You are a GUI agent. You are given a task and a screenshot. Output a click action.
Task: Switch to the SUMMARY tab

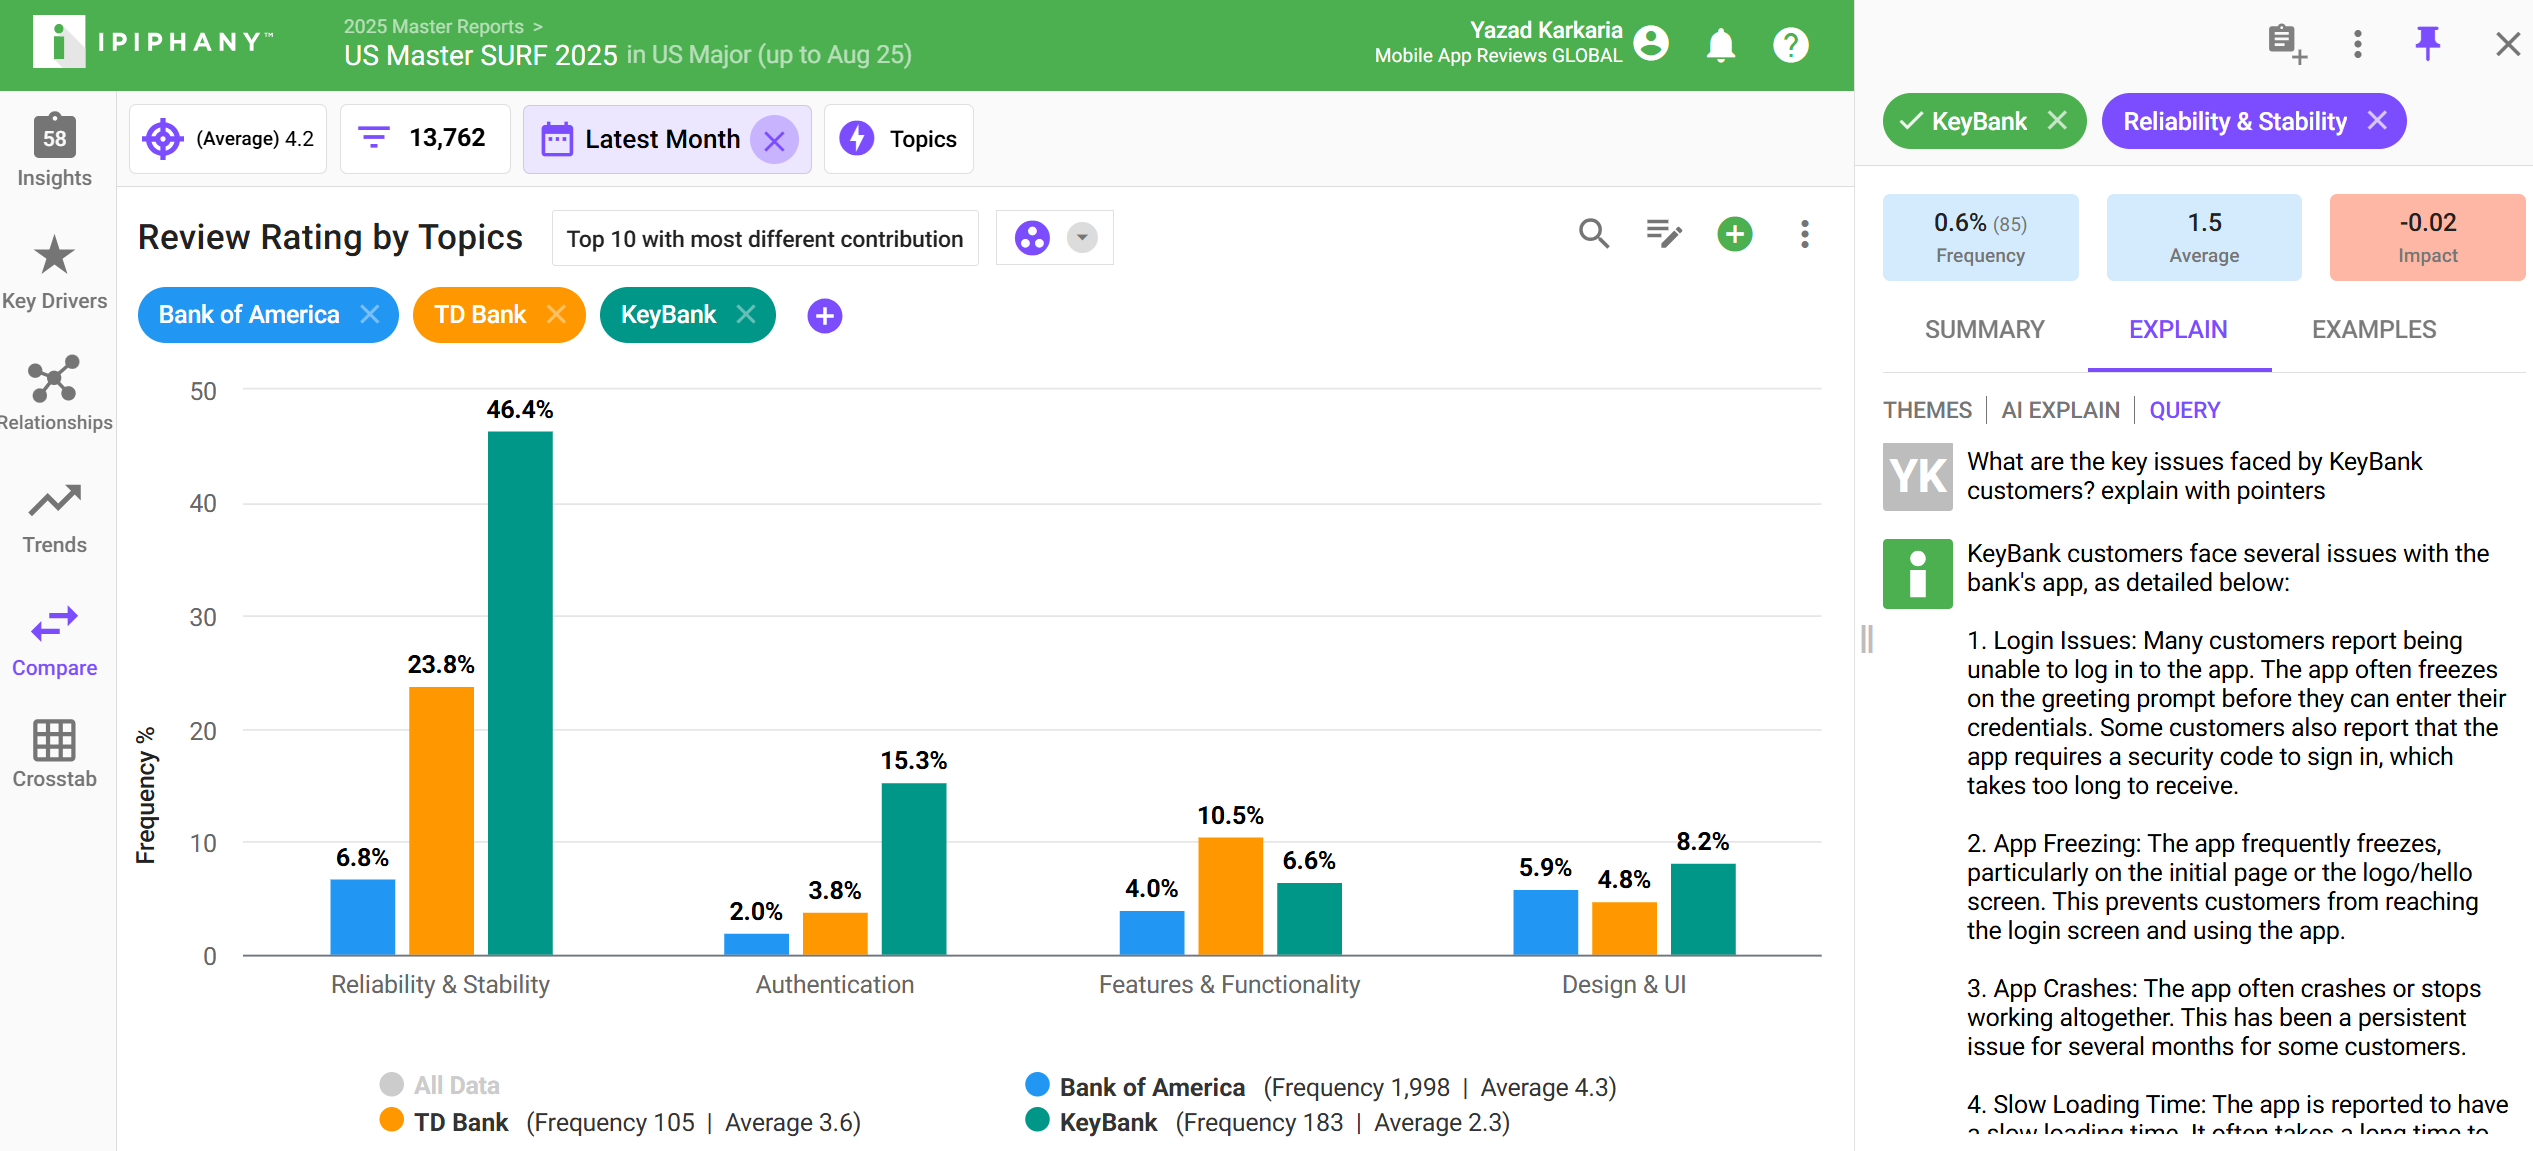1984,329
